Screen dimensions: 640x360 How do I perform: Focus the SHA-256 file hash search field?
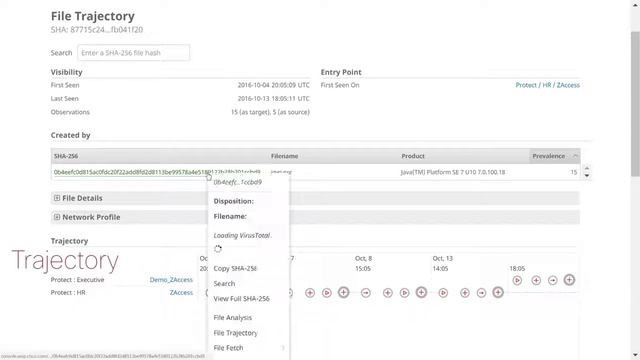point(133,53)
